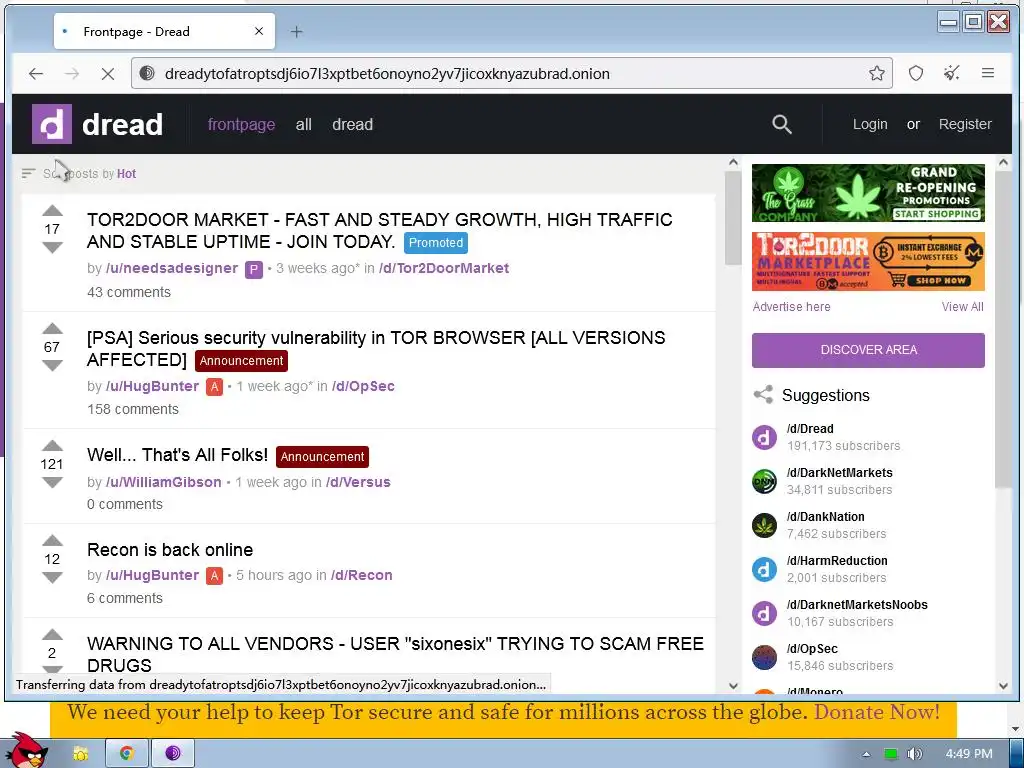The height and width of the screenshot is (768, 1024).
Task: Downvote the TOR2DOOR MARKET post
Action: pyautogui.click(x=52, y=248)
